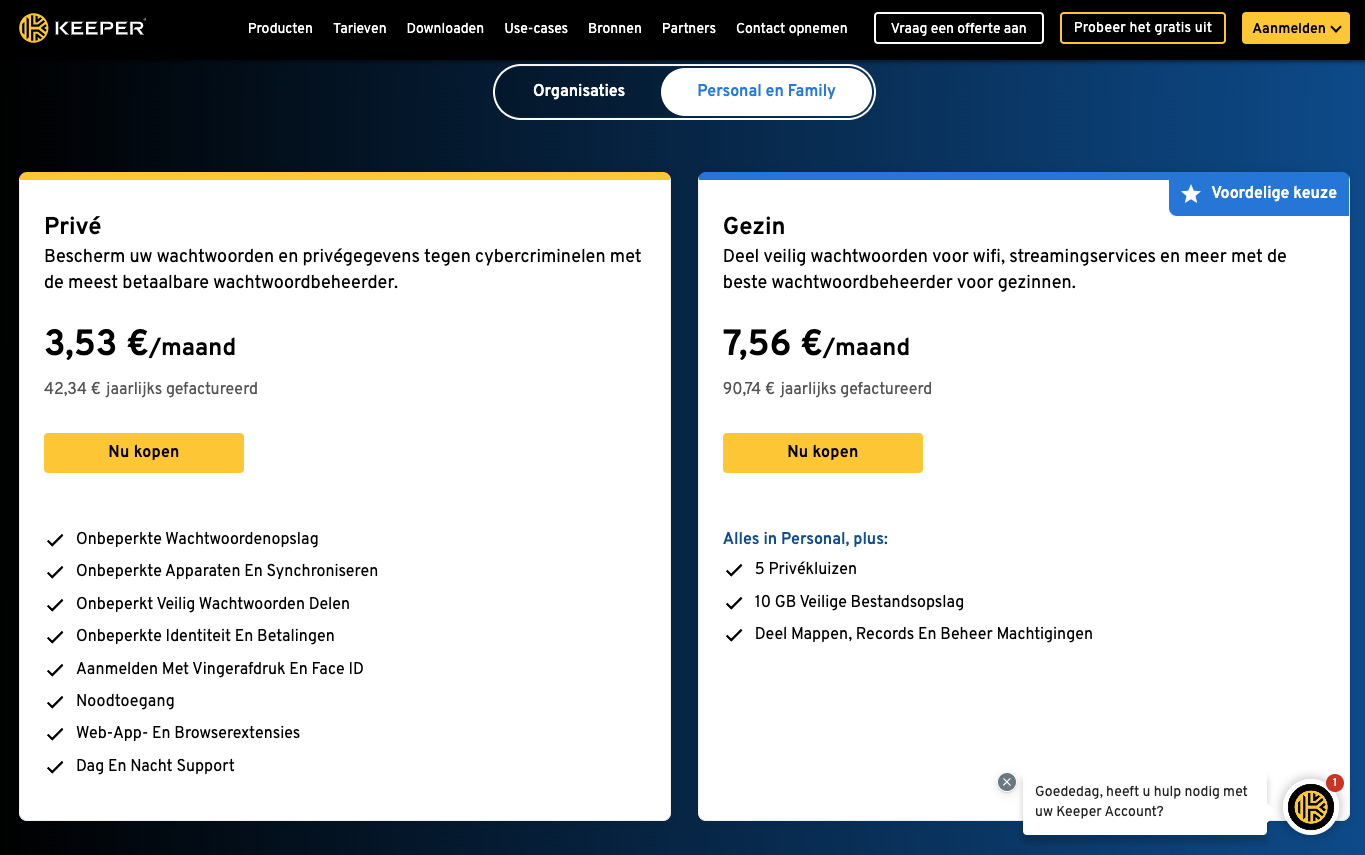1365x855 pixels.
Task: Click the Gezin plan title
Action: click(x=754, y=226)
